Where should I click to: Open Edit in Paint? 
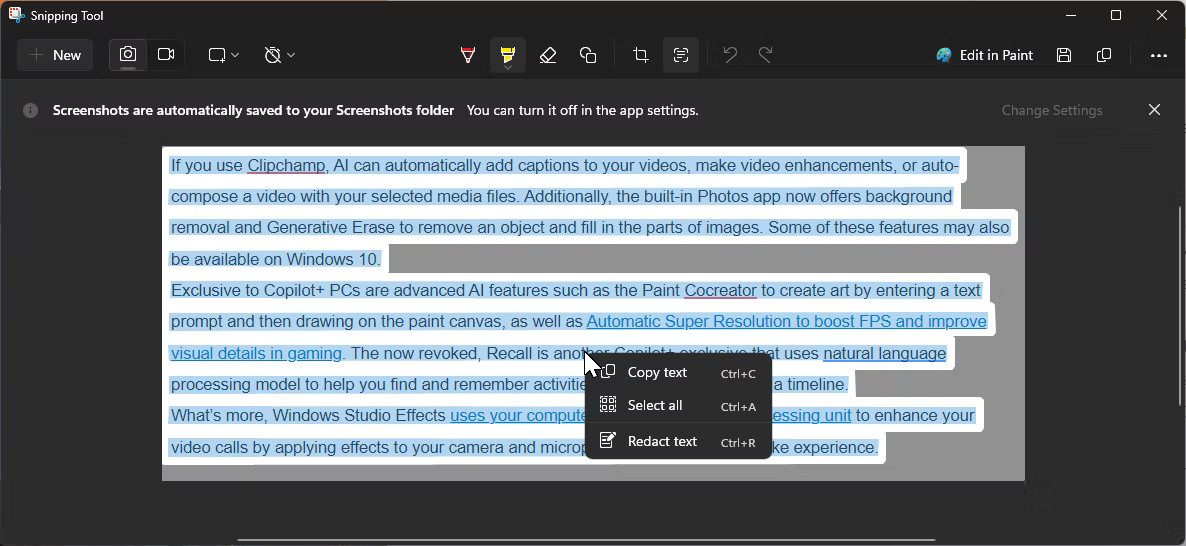tap(985, 55)
